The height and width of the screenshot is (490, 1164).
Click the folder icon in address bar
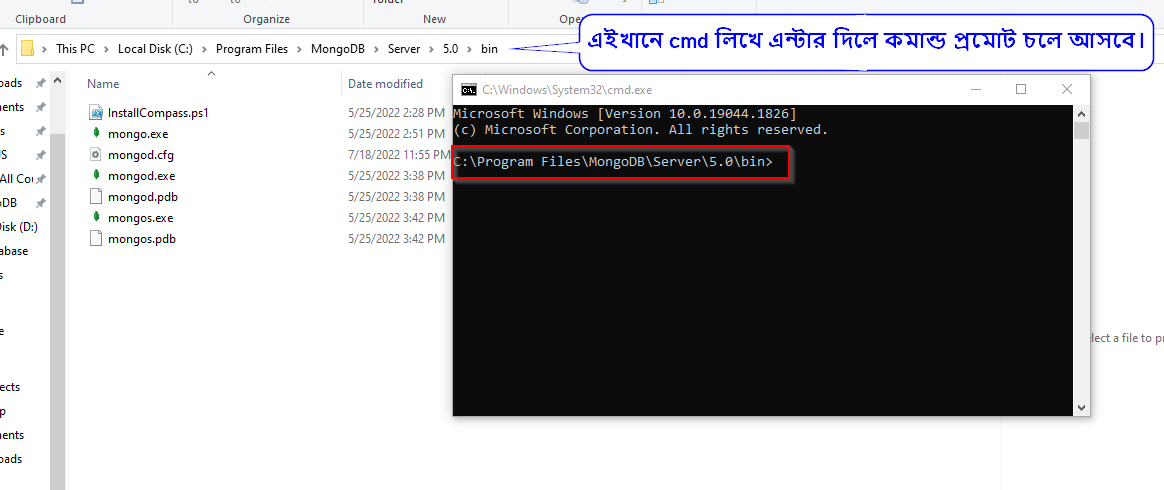tap(28, 48)
